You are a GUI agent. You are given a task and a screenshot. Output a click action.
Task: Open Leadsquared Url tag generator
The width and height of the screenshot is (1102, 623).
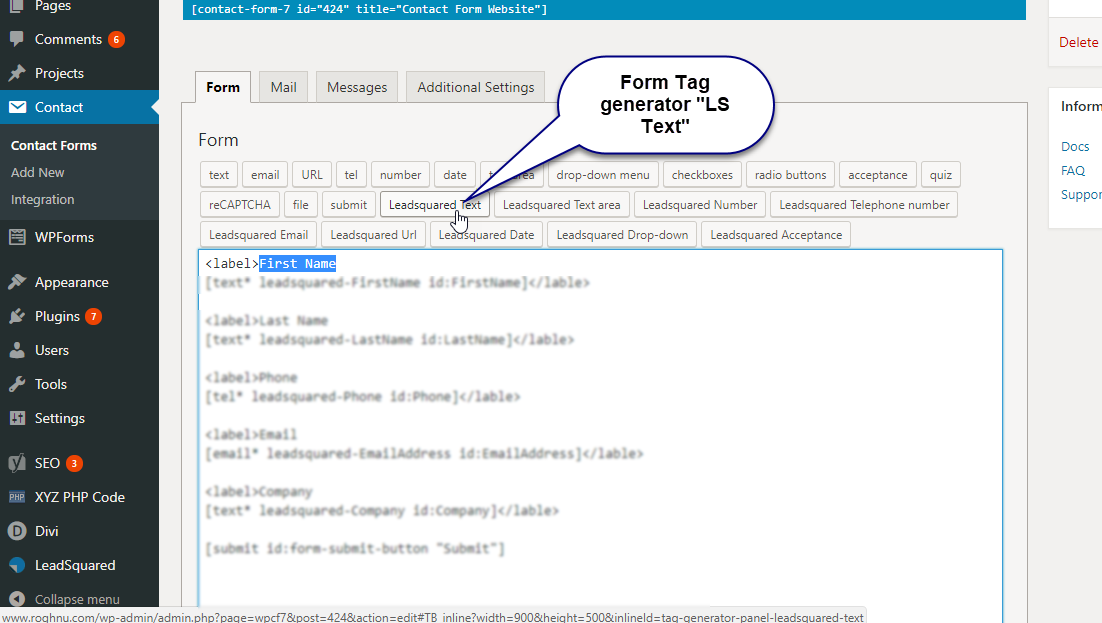pyautogui.click(x=373, y=235)
